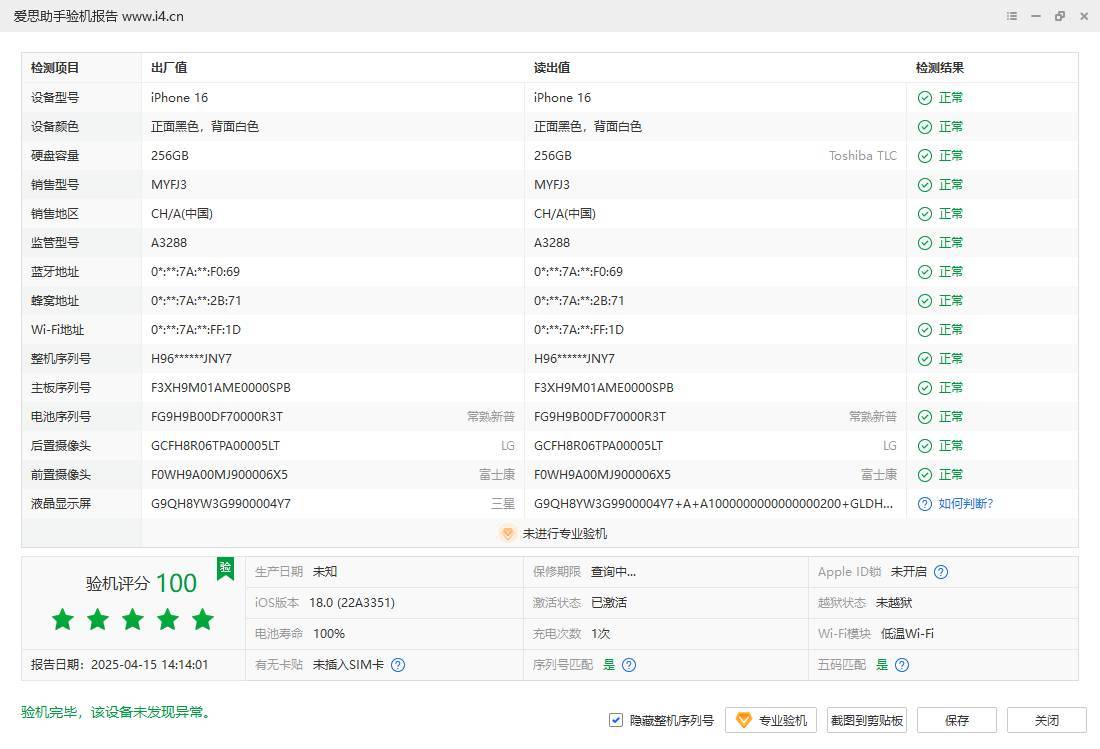Click the green check icon in 监管型号 row
The image size is (1100, 749).
point(925,243)
